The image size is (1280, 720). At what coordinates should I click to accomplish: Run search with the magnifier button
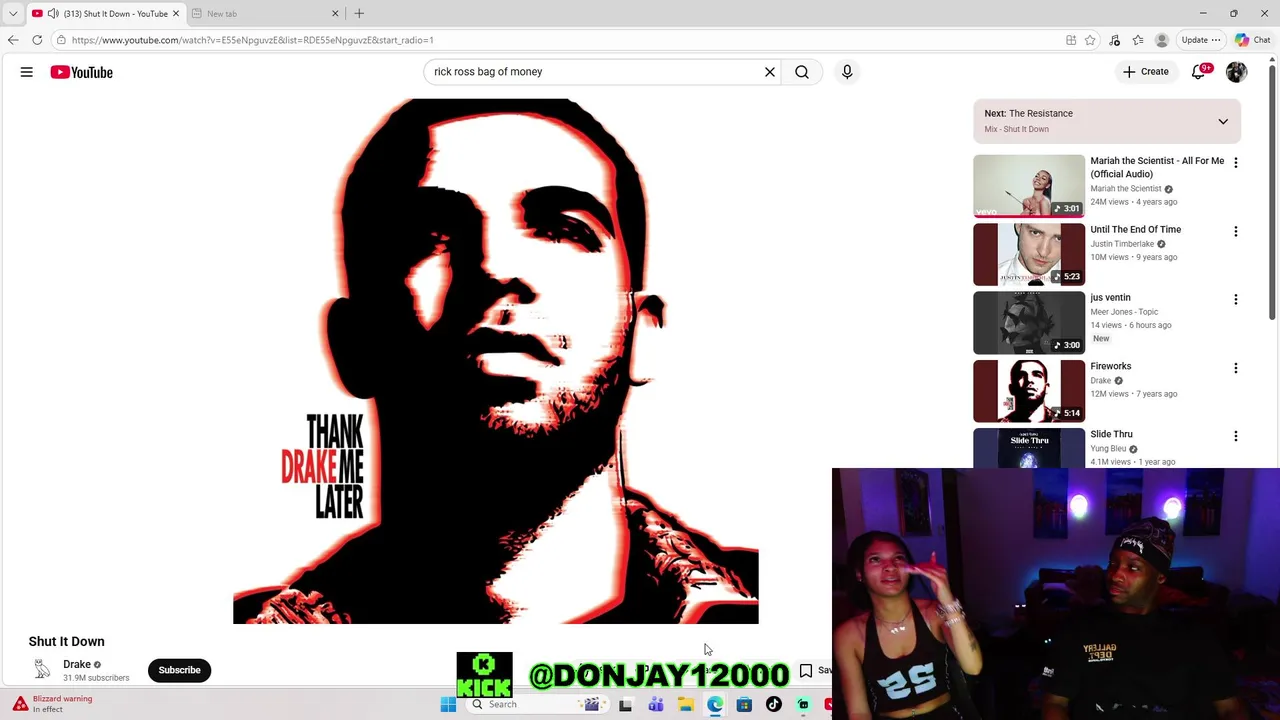pos(802,72)
